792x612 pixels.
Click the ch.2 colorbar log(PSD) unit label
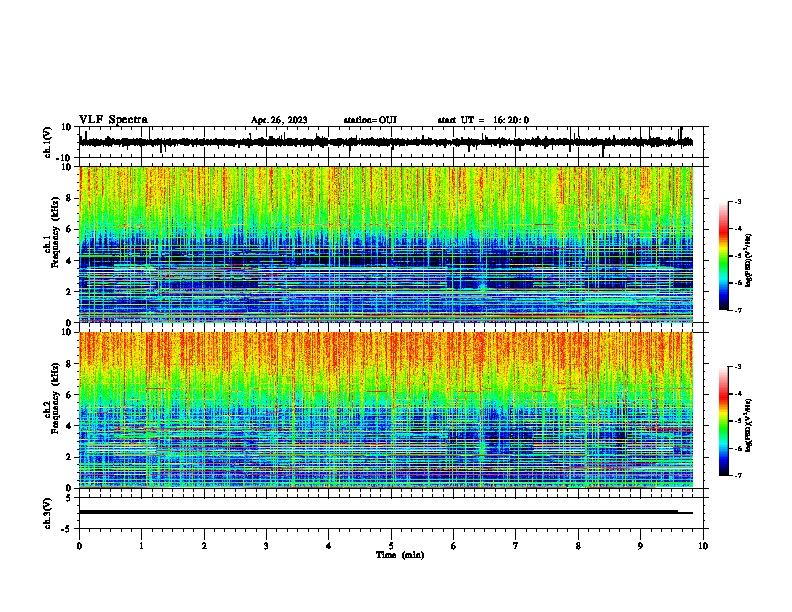[749, 425]
